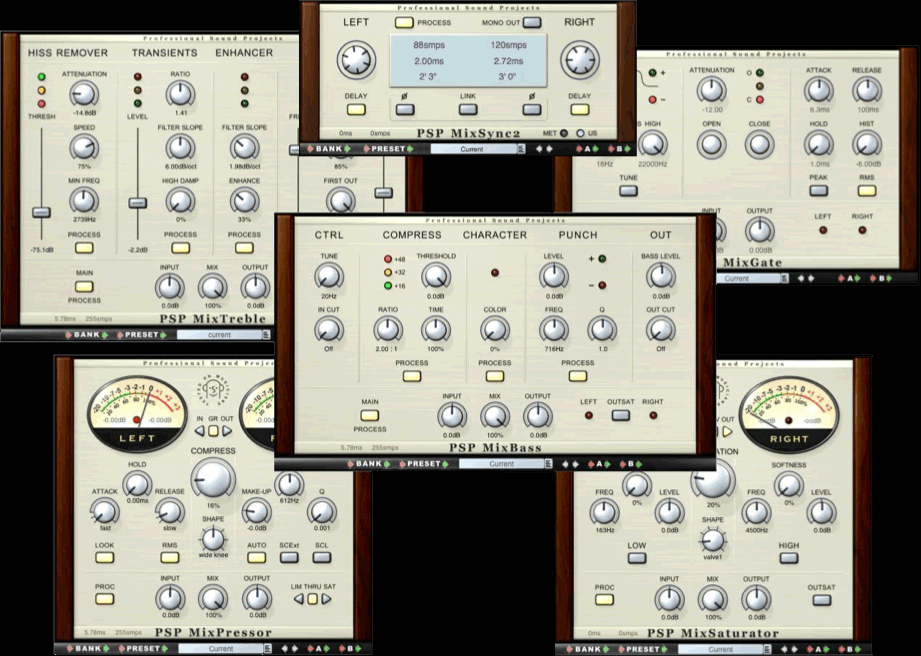
Task: Click red arrow before A in MixSync2
Action: (x=580, y=149)
